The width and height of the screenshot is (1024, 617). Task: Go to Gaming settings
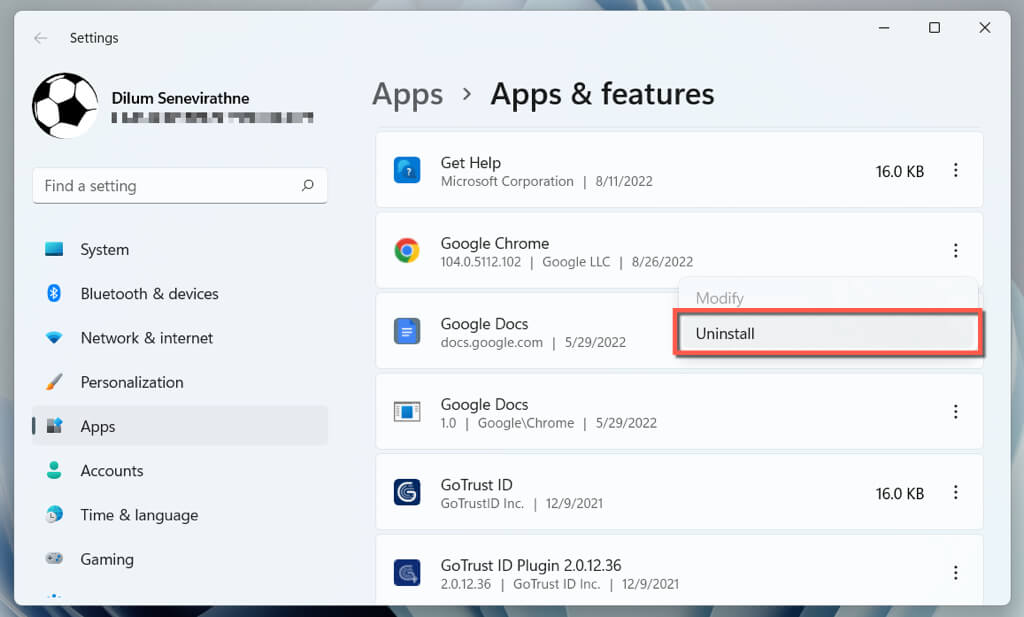tap(180, 559)
